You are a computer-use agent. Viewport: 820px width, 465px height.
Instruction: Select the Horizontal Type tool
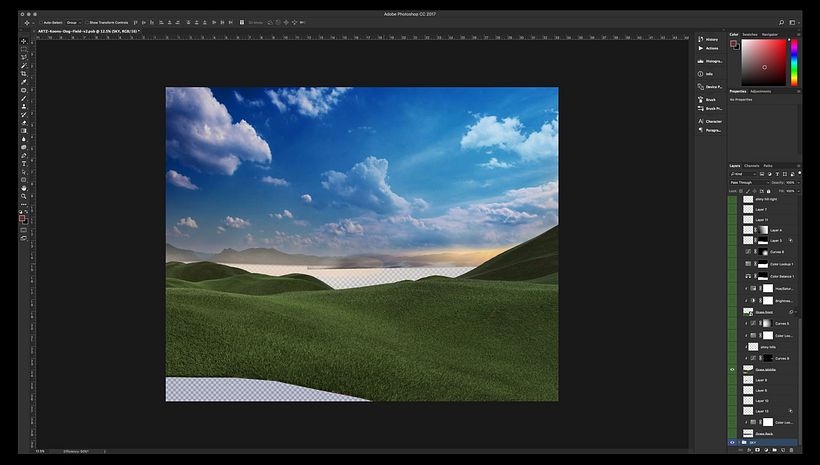[23, 163]
